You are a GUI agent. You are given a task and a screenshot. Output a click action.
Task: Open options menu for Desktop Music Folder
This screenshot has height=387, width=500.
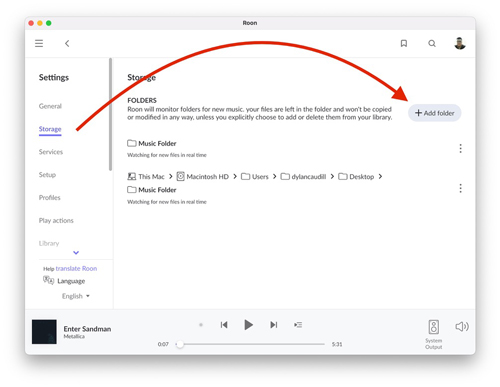point(460,188)
